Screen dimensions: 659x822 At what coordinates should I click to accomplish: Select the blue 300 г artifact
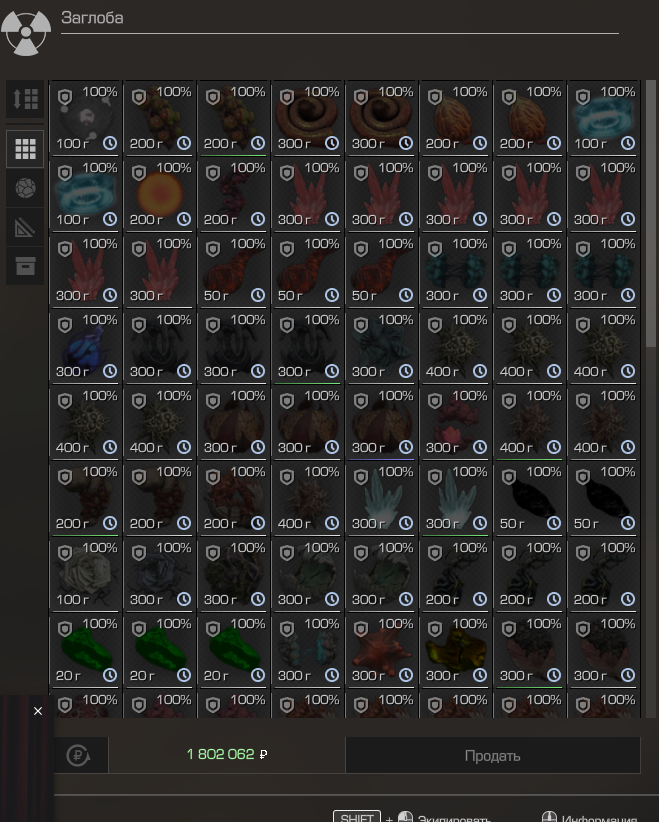86,346
